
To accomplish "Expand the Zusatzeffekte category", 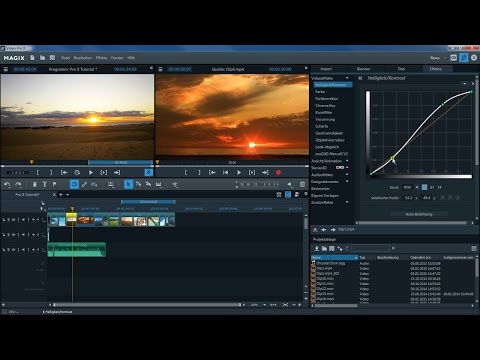I will pos(347,202).
